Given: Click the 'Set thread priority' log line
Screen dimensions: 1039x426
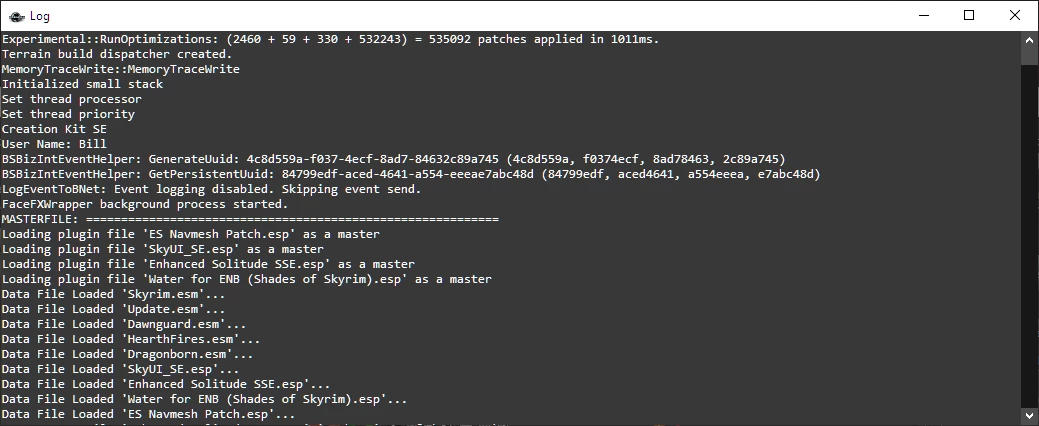Looking at the screenshot, I should (x=68, y=114).
